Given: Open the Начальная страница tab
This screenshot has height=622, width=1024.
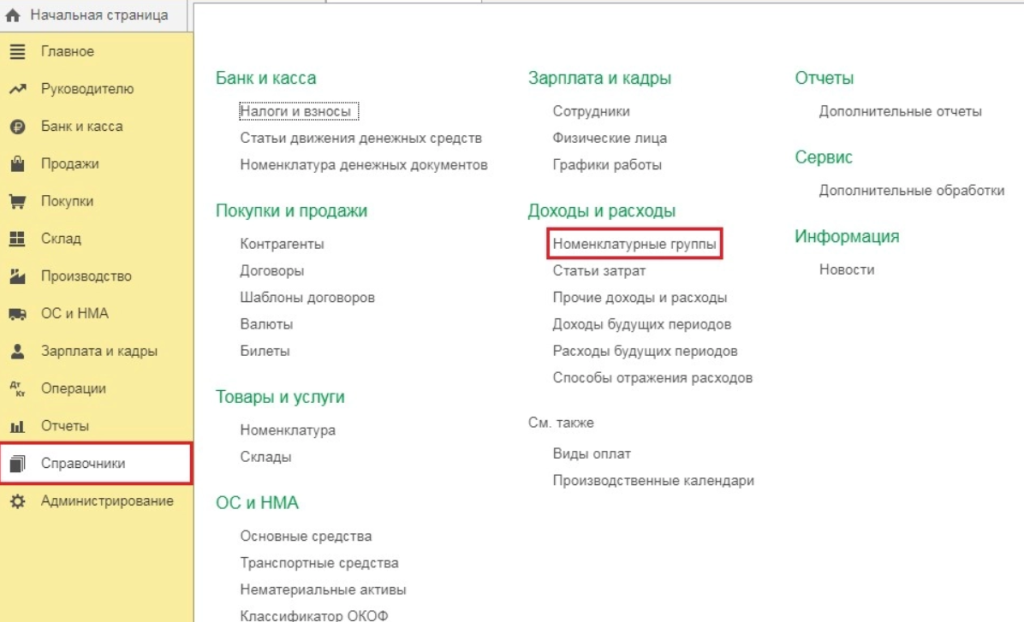Looking at the screenshot, I should [95, 15].
